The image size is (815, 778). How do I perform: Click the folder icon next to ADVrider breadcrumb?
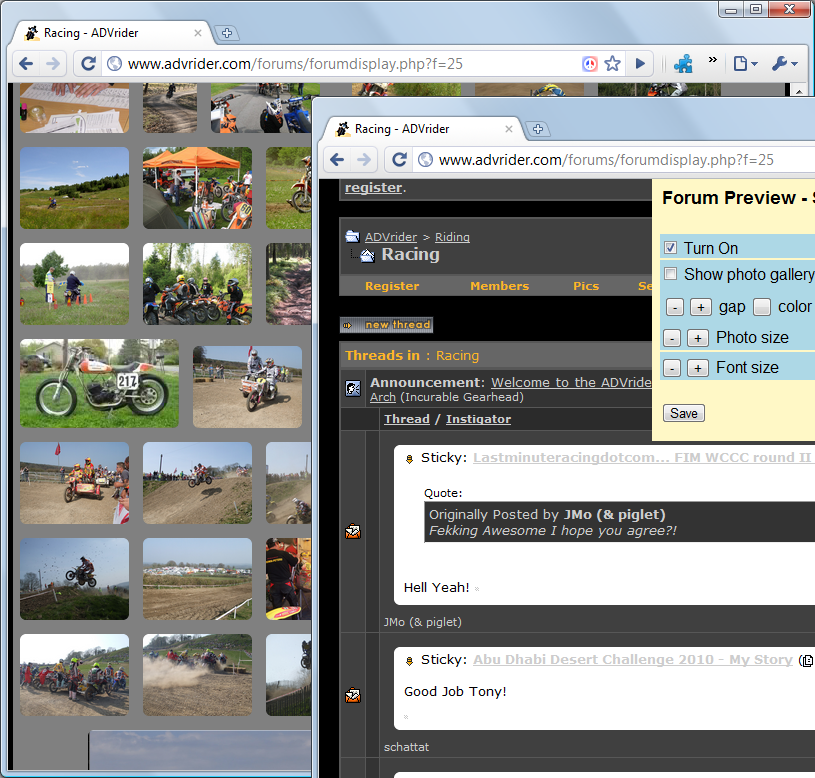click(352, 237)
